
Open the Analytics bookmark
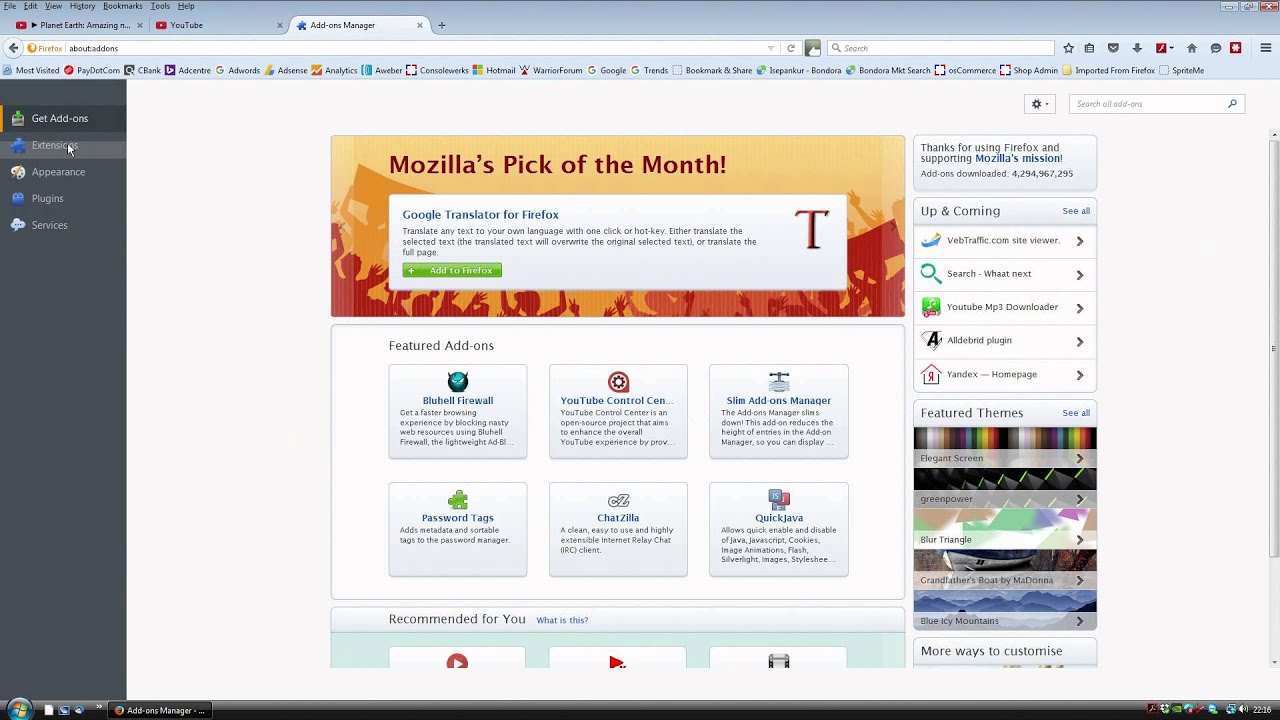pyautogui.click(x=334, y=71)
